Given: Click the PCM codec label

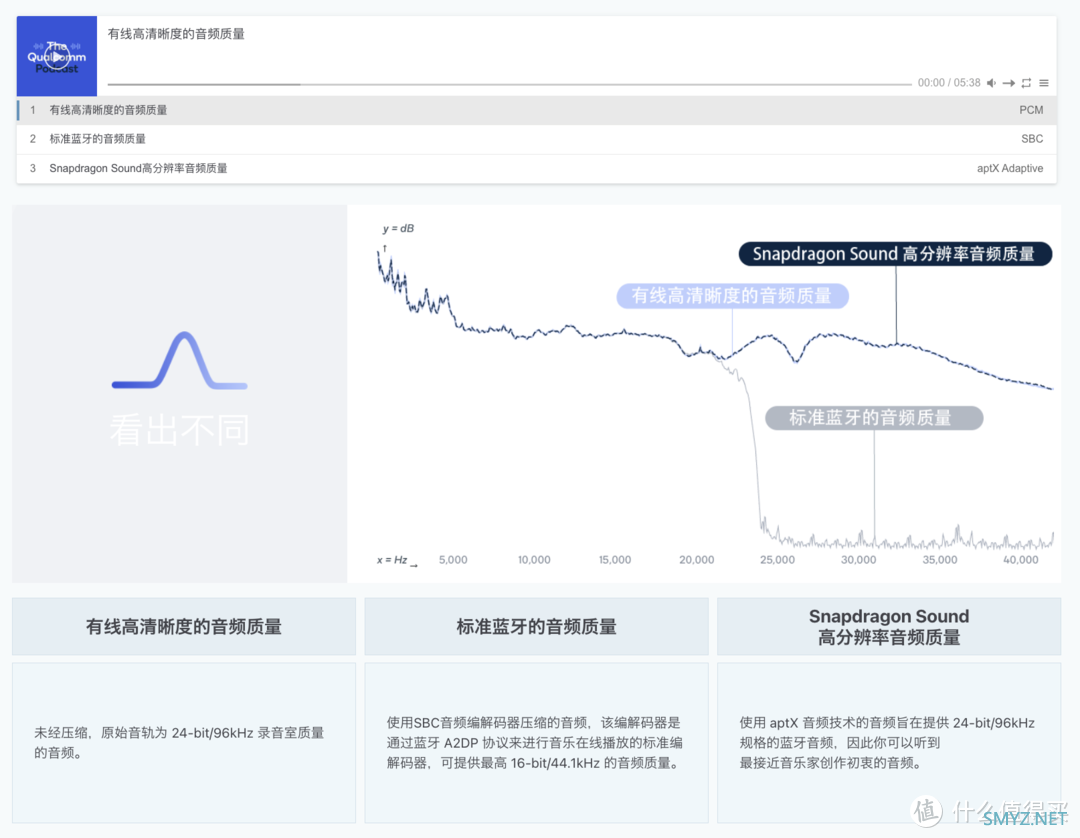Looking at the screenshot, I should pyautogui.click(x=1031, y=110).
